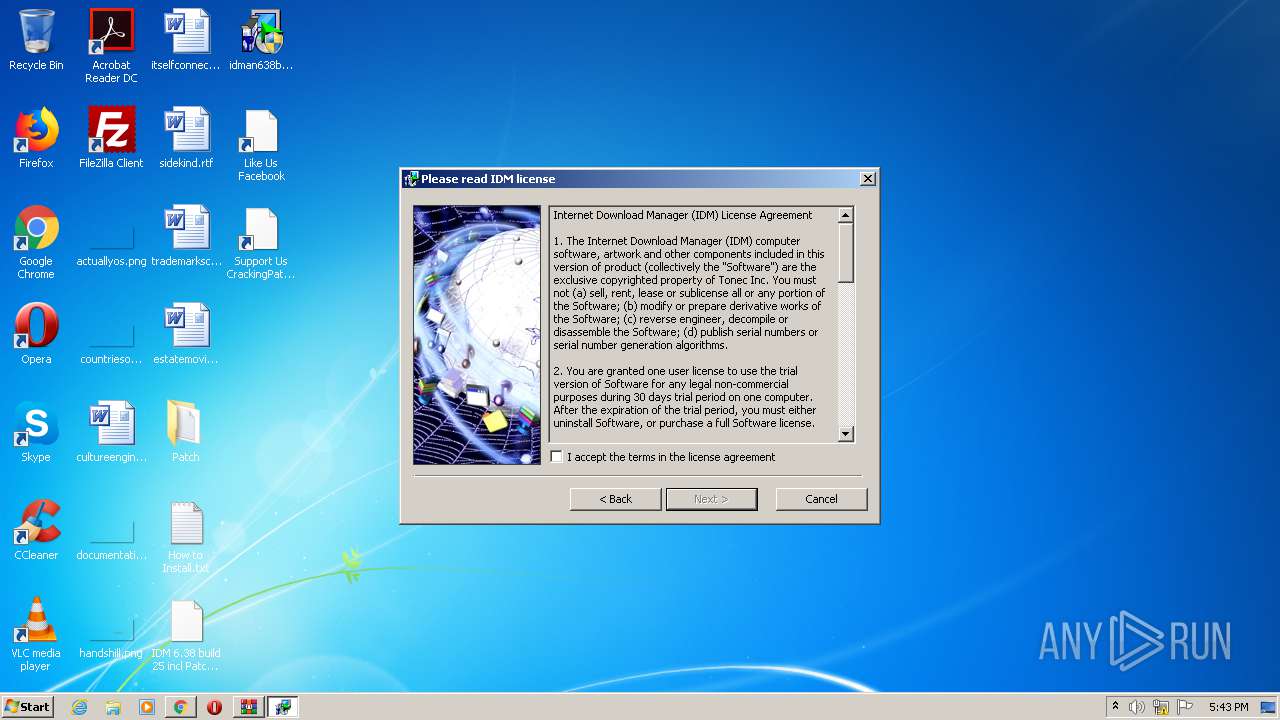Open Action Center flag tray icon

coord(1185,707)
